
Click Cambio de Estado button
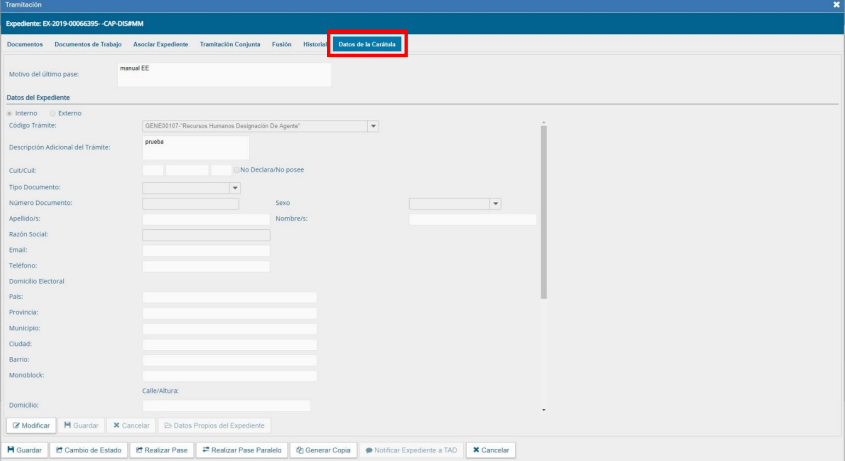click(x=88, y=450)
